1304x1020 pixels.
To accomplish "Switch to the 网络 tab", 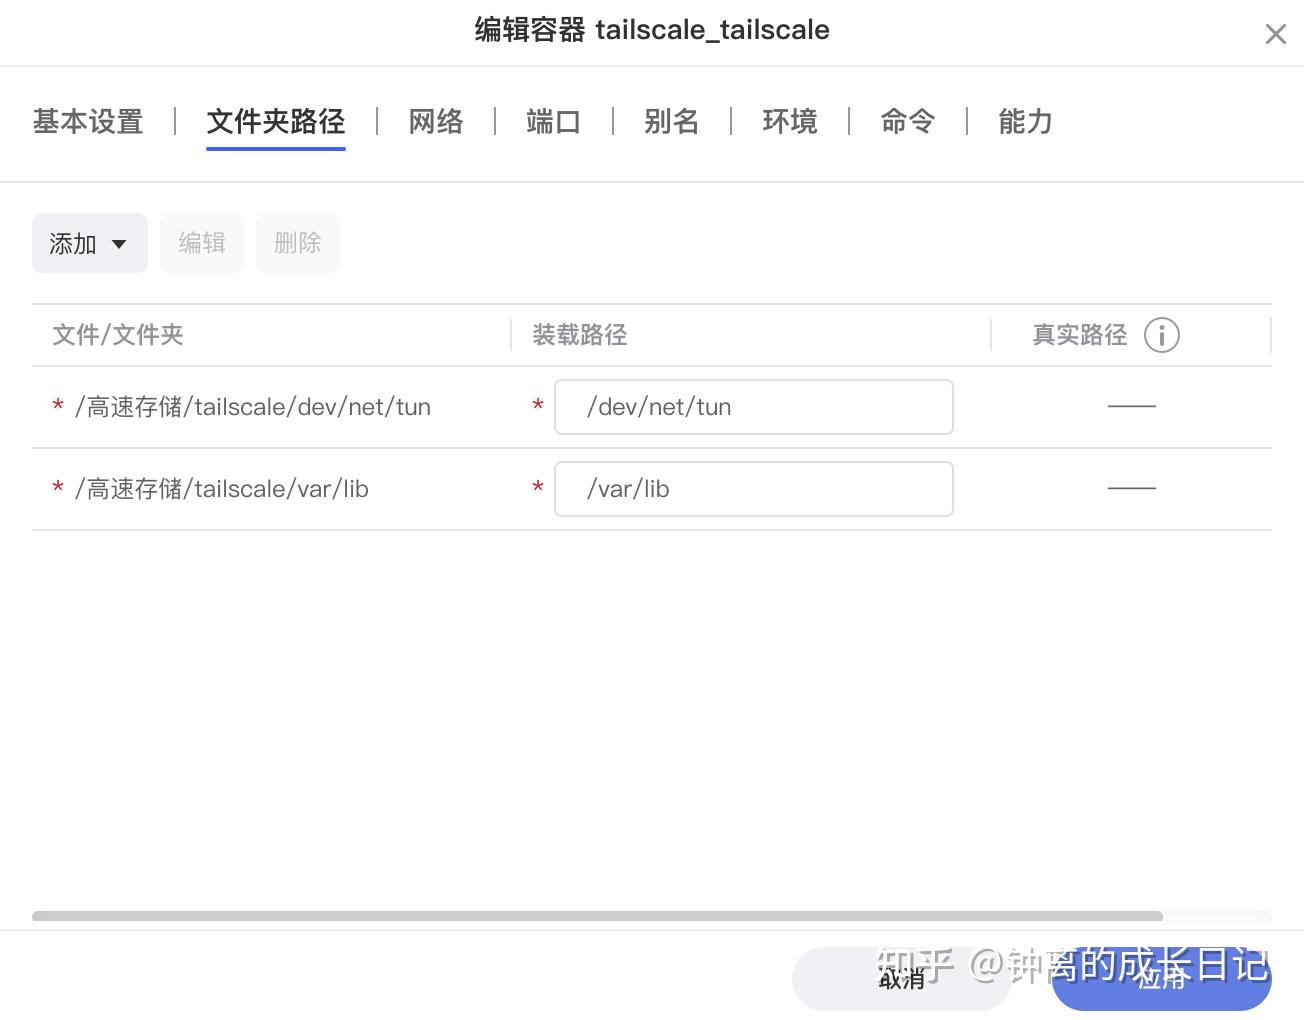I will [435, 121].
